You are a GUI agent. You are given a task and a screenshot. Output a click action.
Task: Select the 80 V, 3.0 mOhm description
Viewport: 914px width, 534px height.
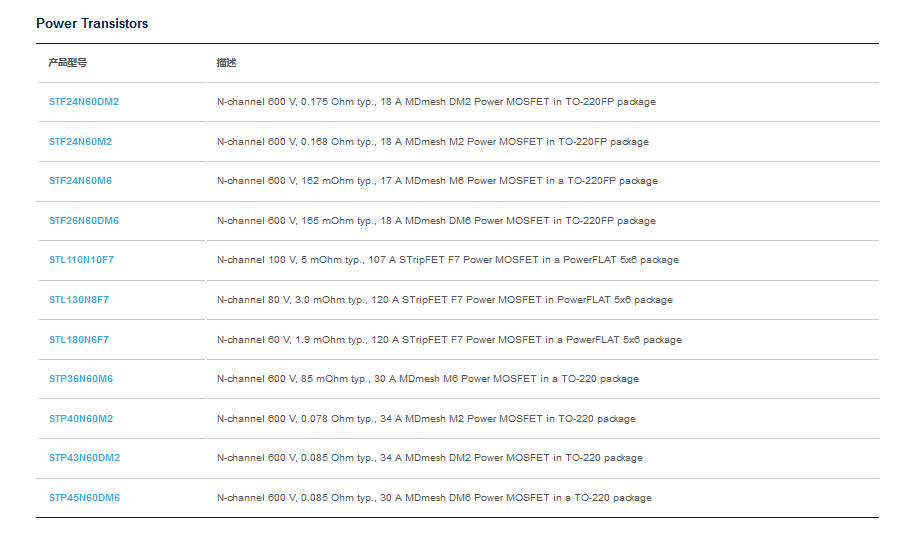tap(445, 300)
